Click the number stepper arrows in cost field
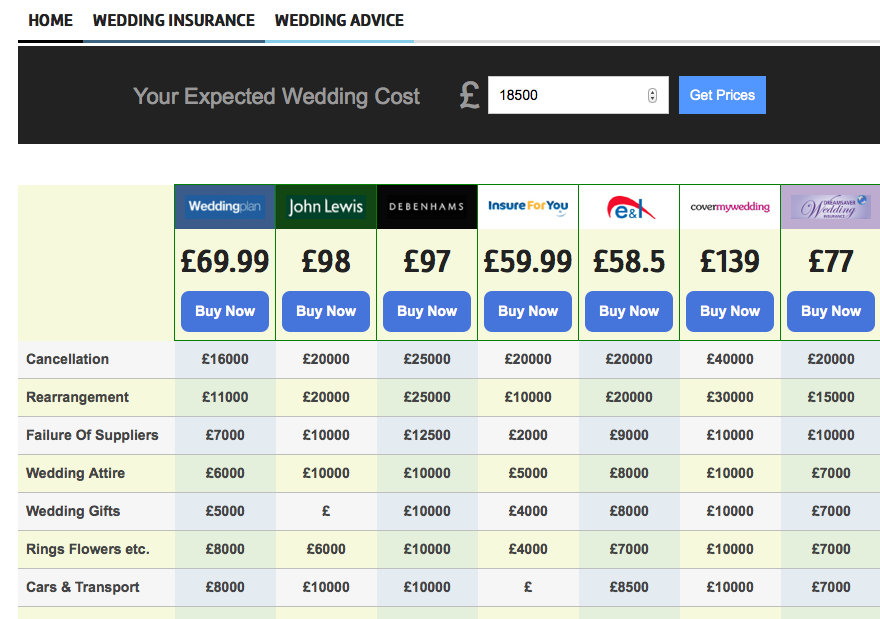The width and height of the screenshot is (880, 619). click(x=652, y=95)
